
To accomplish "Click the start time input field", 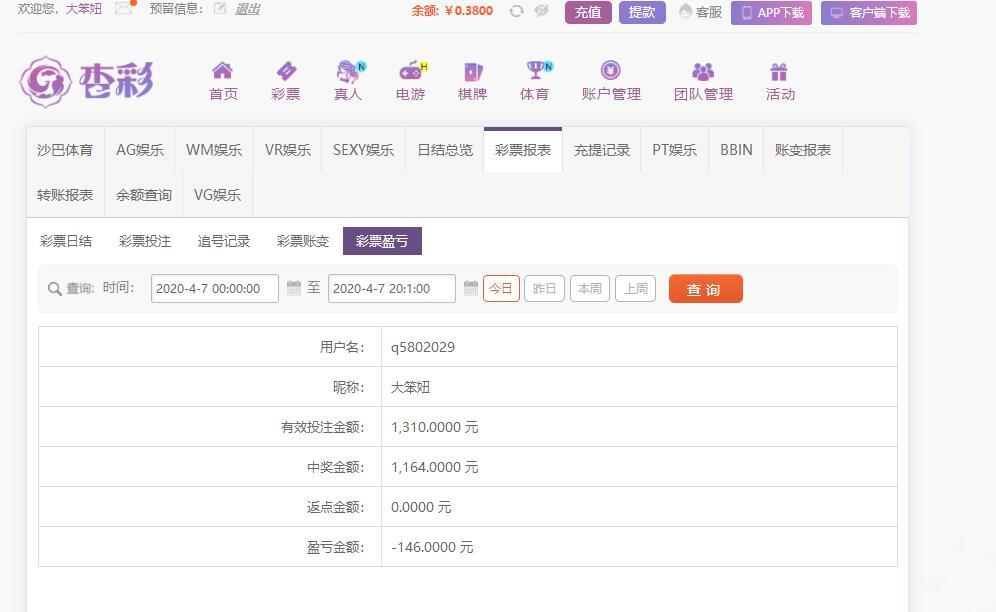I will [x=214, y=288].
